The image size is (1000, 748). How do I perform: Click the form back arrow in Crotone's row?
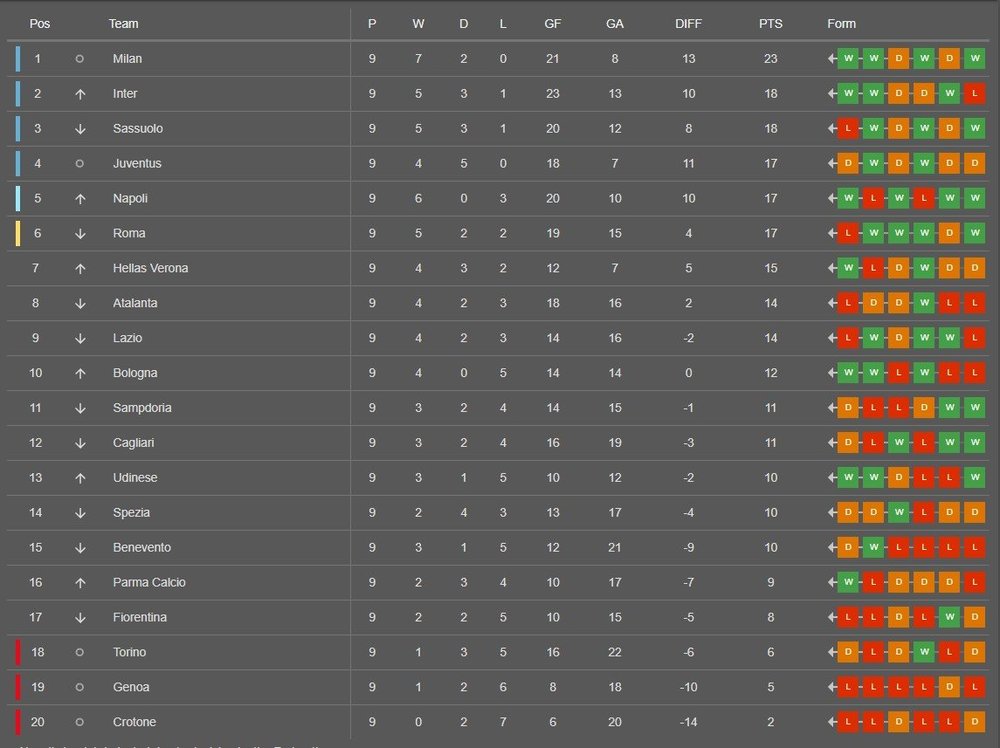click(x=832, y=722)
